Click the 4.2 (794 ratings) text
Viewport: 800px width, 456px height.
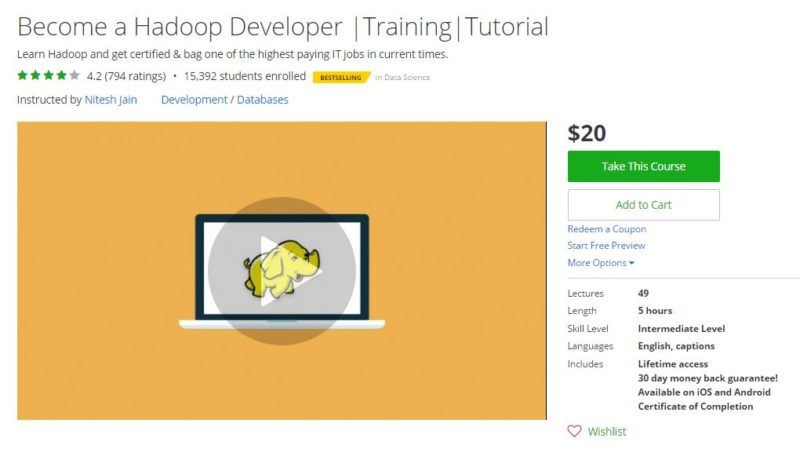pos(126,76)
